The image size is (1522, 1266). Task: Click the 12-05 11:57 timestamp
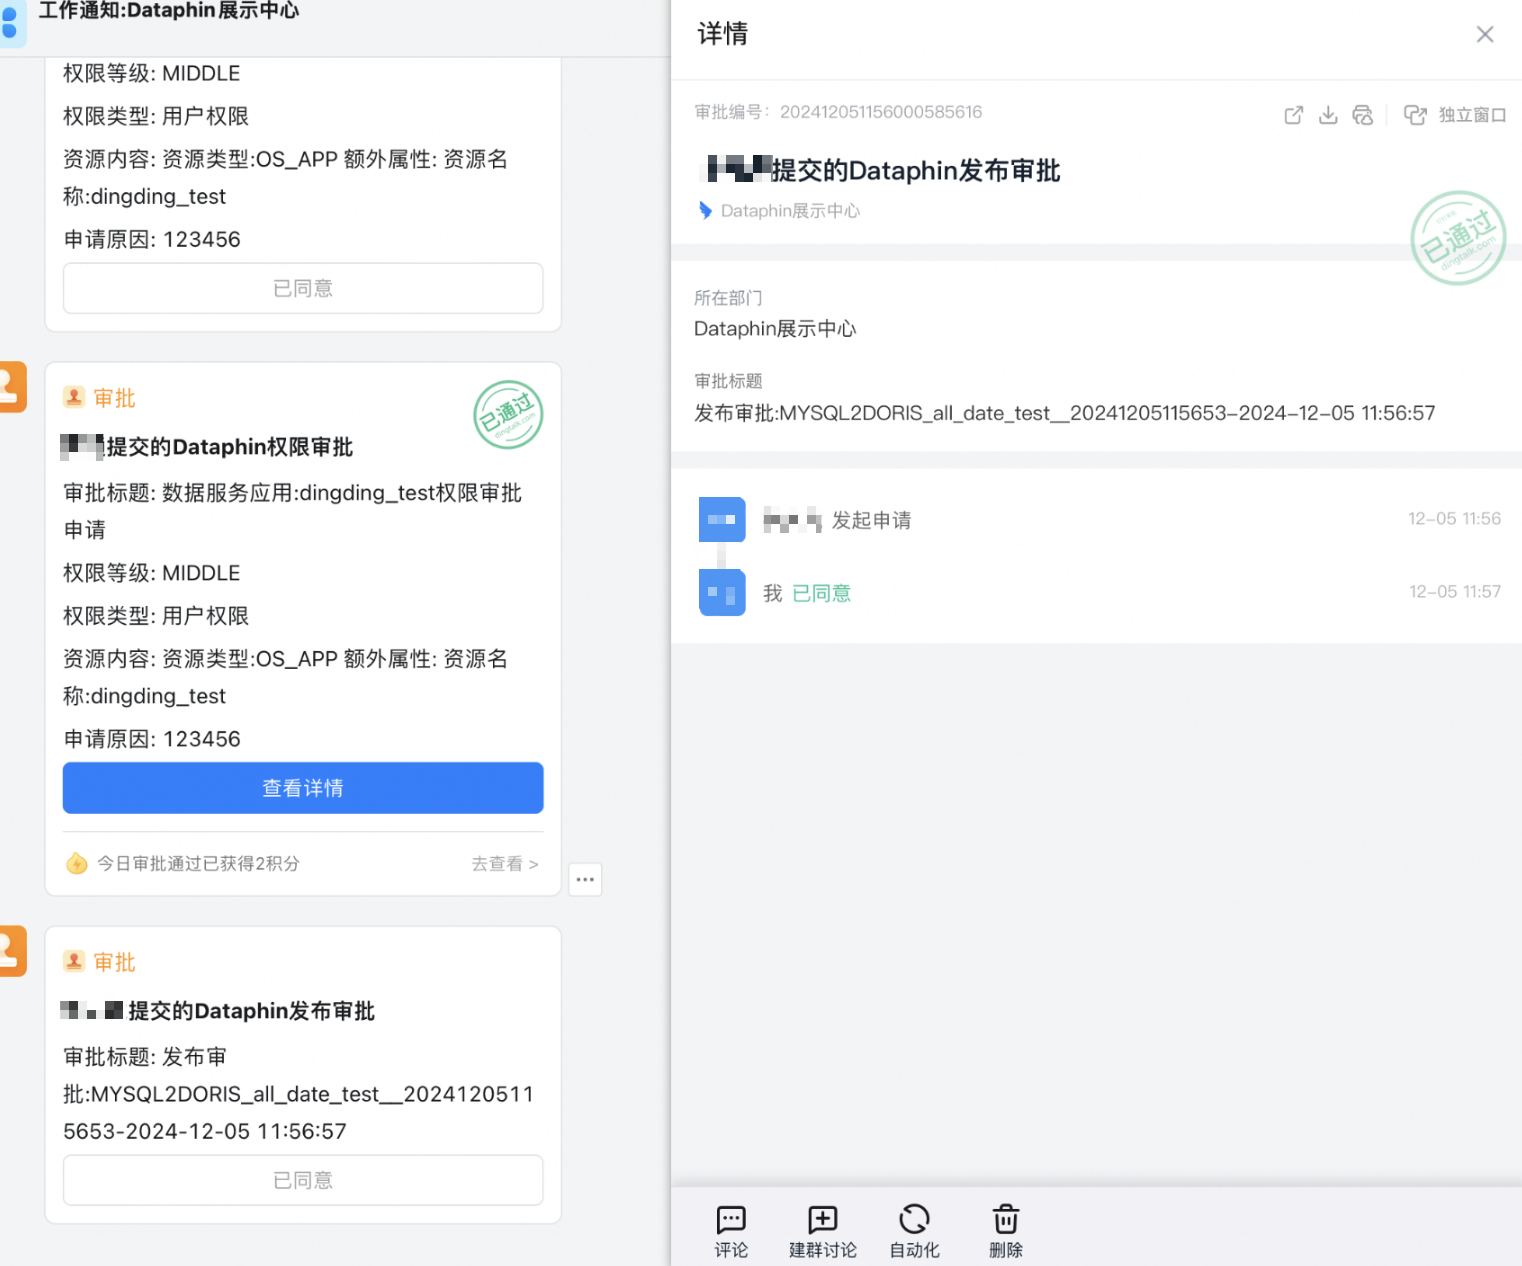[1455, 592]
